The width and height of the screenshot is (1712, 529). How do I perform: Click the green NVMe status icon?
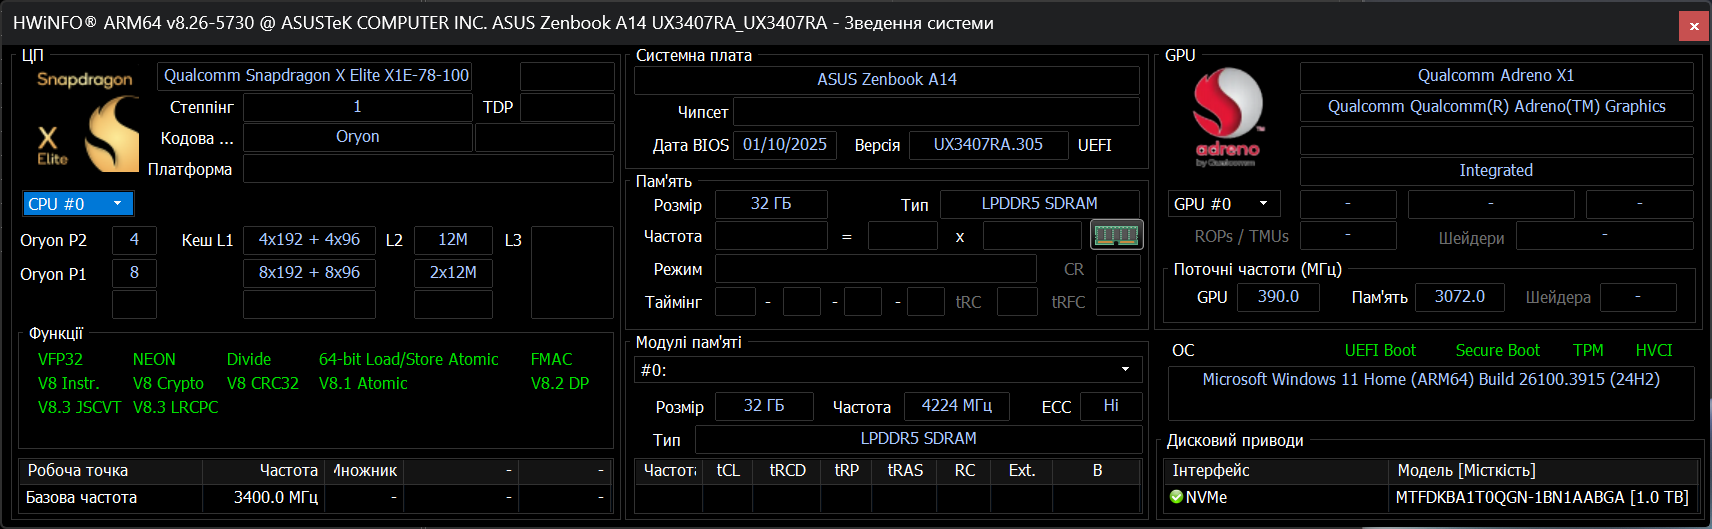click(x=1176, y=497)
